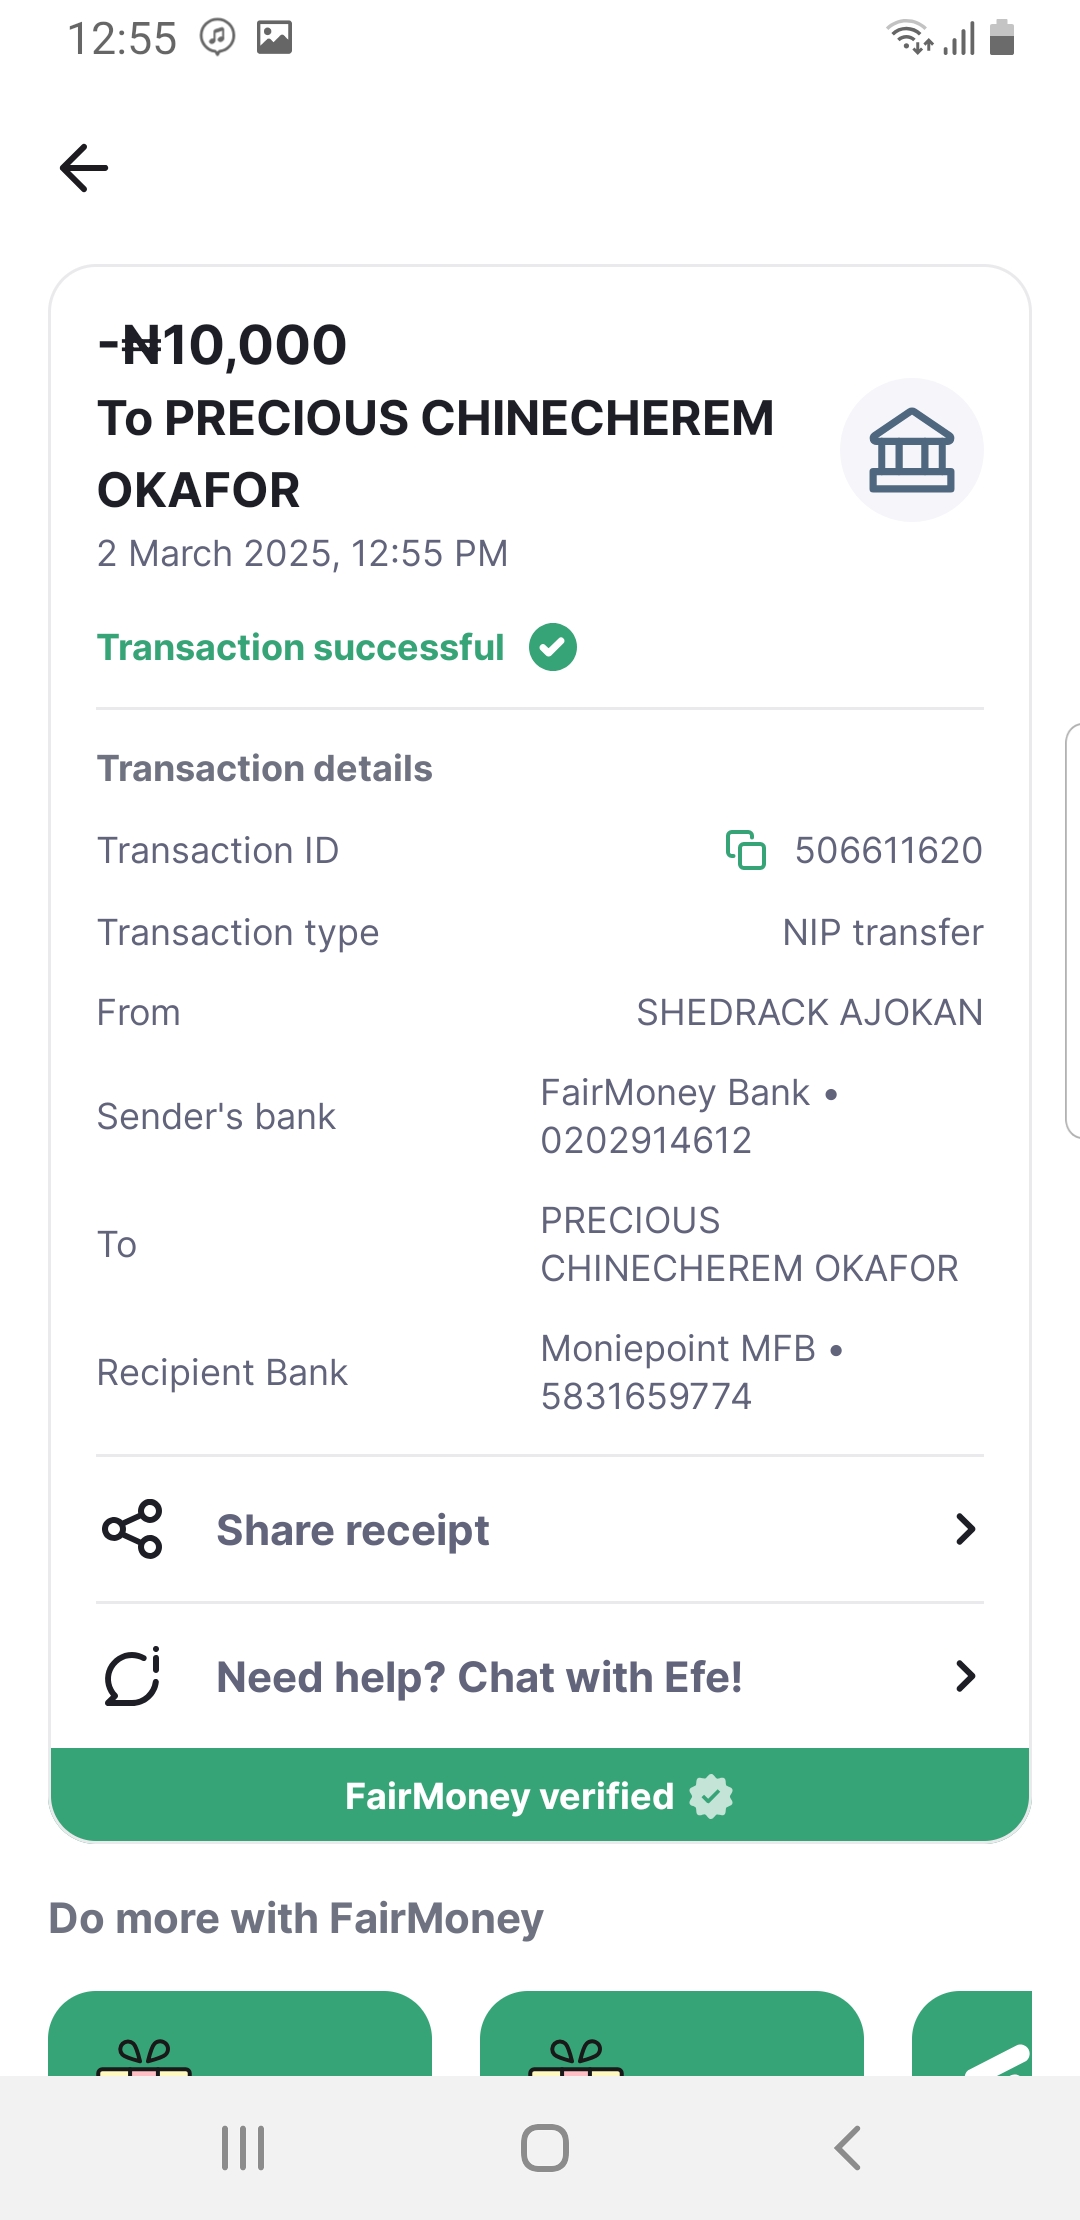This screenshot has width=1080, height=2220.
Task: Tap the share receipt icon
Action: click(132, 1529)
